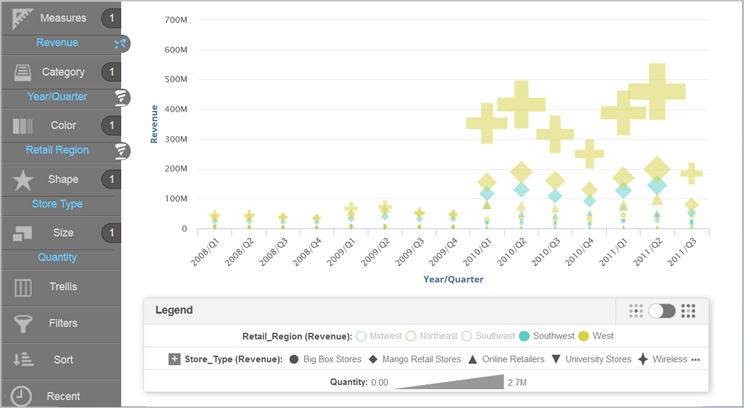Expand the Store_Type legend plus box

174,358
